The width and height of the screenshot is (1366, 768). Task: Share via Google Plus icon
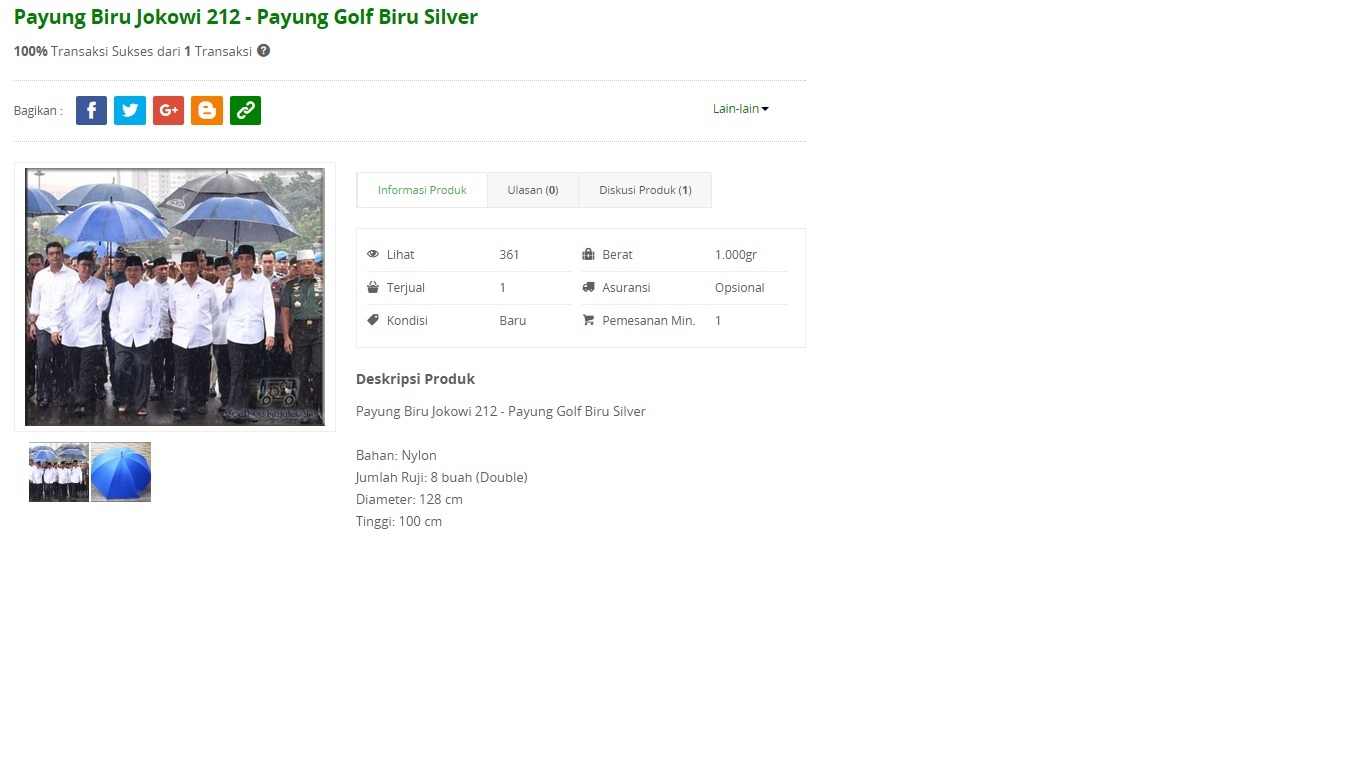coord(168,110)
